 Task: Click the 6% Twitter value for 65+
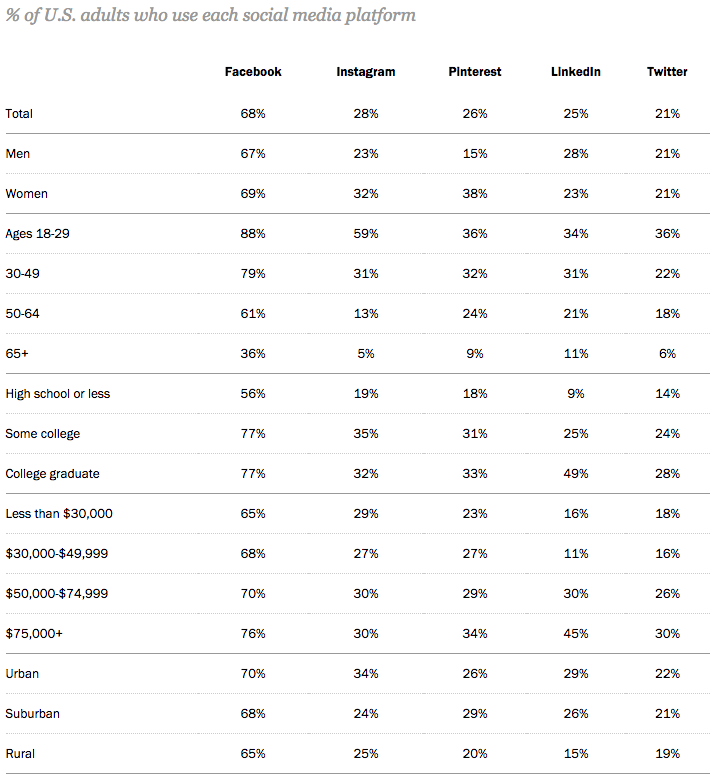point(667,354)
